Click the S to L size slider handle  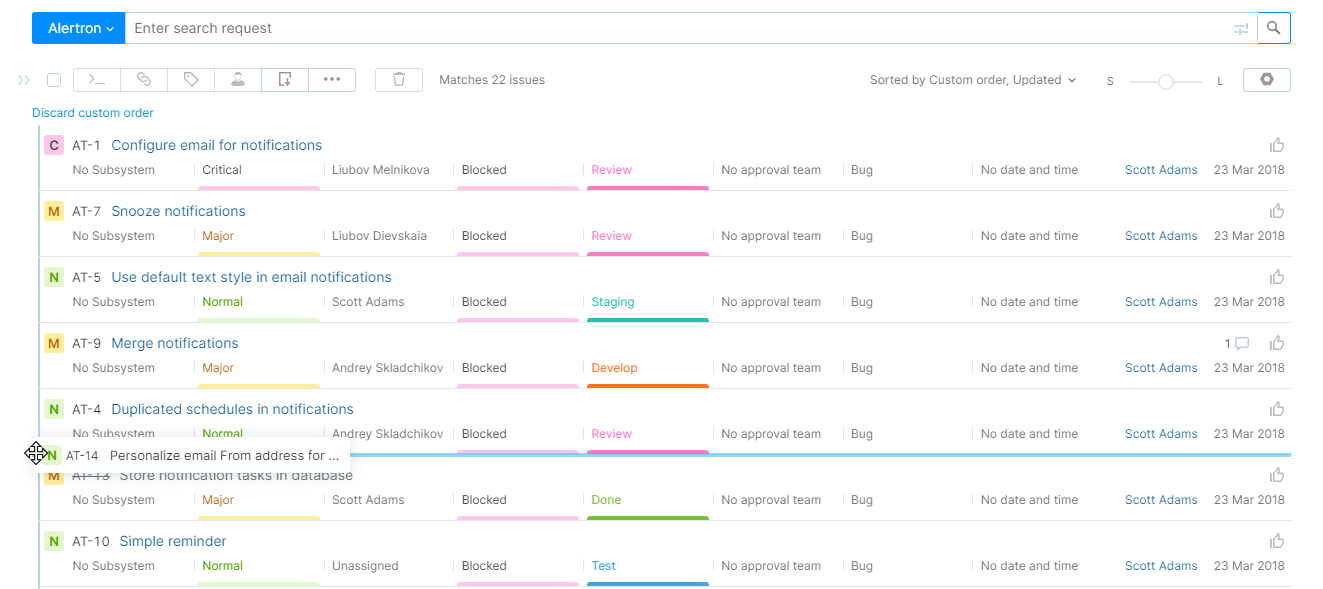pyautogui.click(x=1165, y=82)
